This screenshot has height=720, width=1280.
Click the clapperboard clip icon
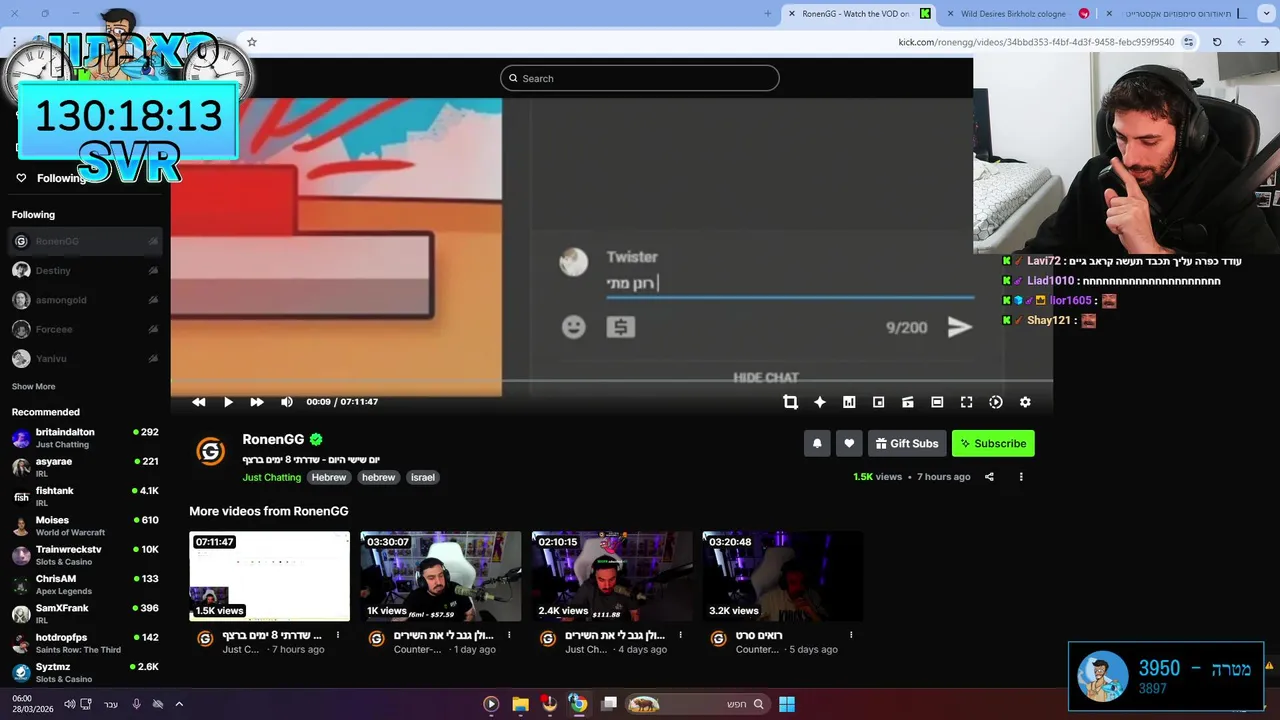pos(908,402)
